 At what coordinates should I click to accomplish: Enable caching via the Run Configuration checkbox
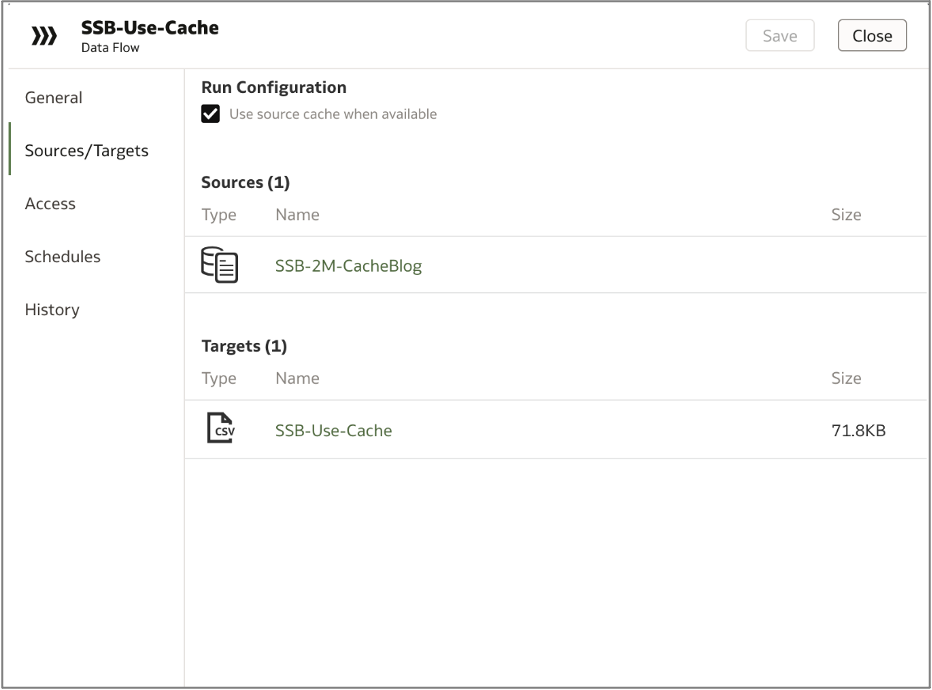click(210, 114)
